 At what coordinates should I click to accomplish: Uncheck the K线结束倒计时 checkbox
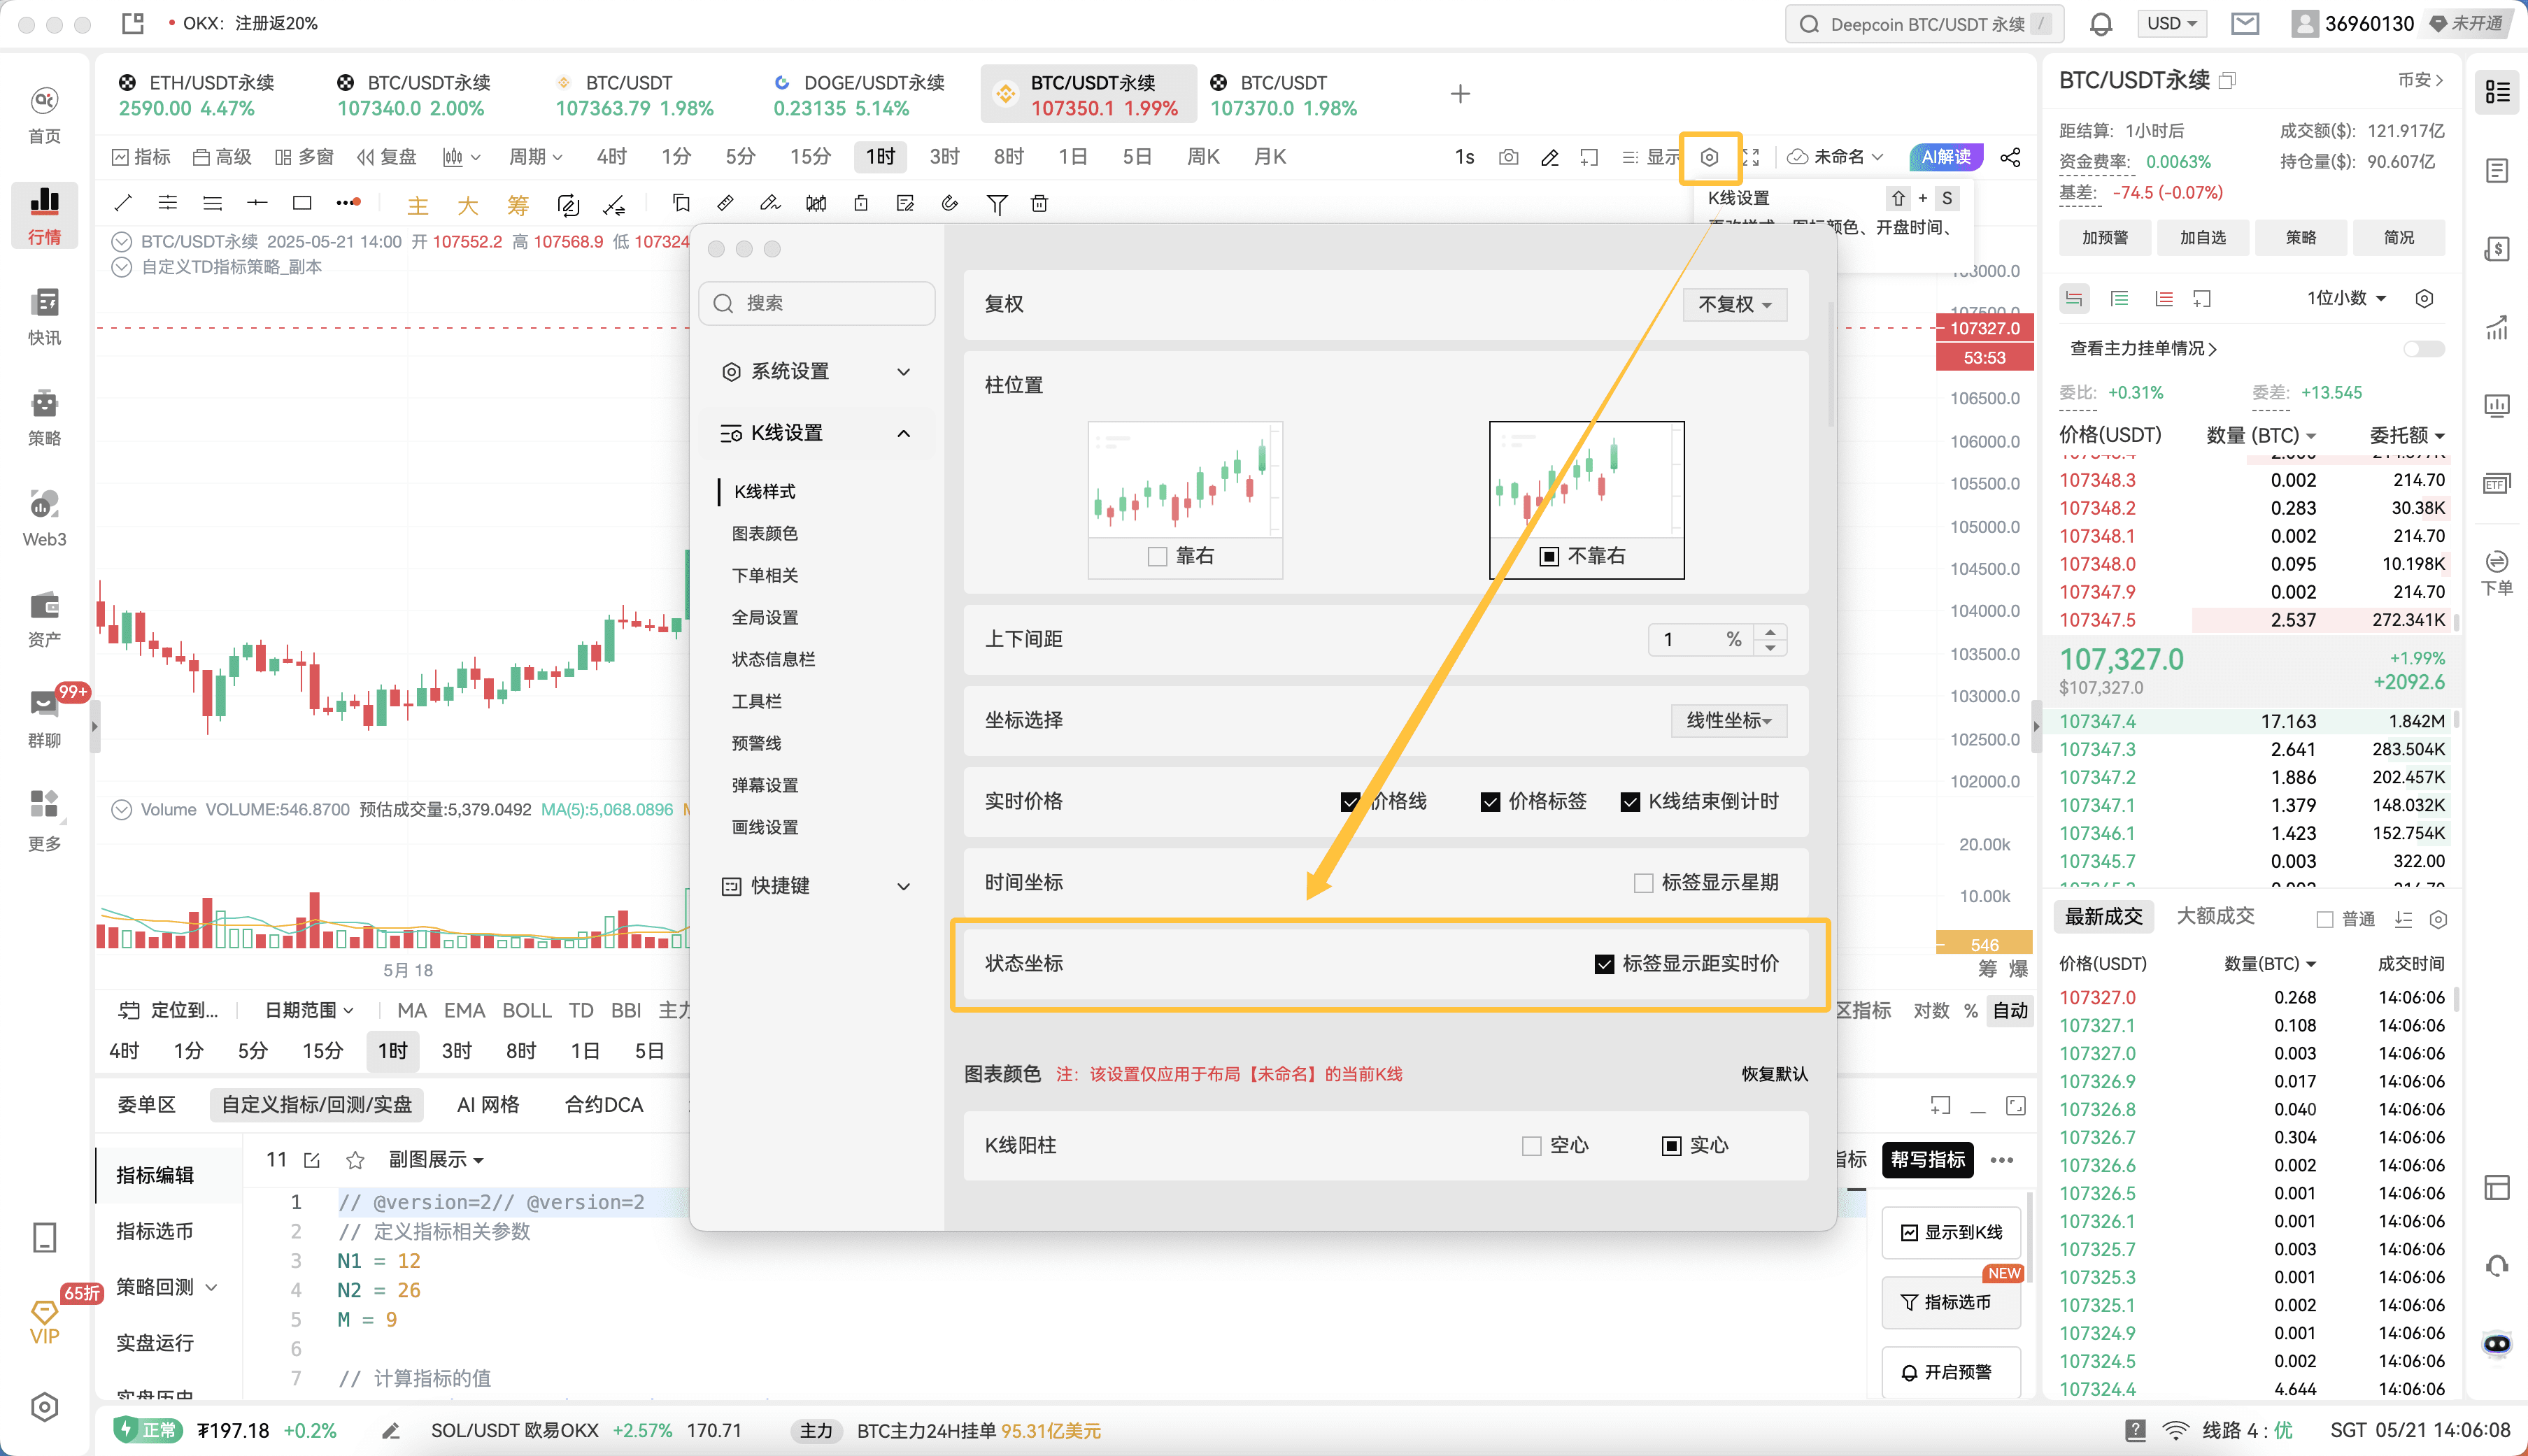click(x=1630, y=801)
